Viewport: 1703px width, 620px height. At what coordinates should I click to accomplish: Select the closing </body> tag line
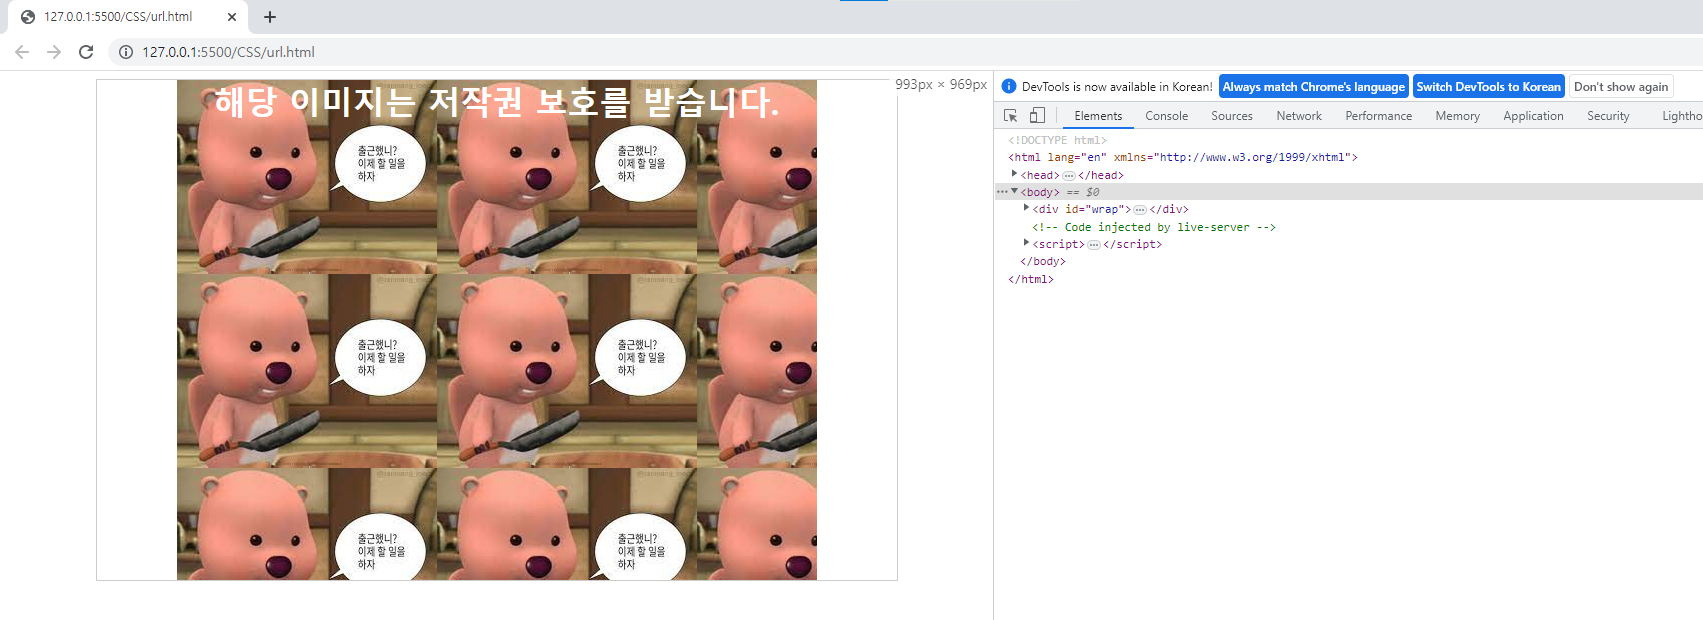1043,262
